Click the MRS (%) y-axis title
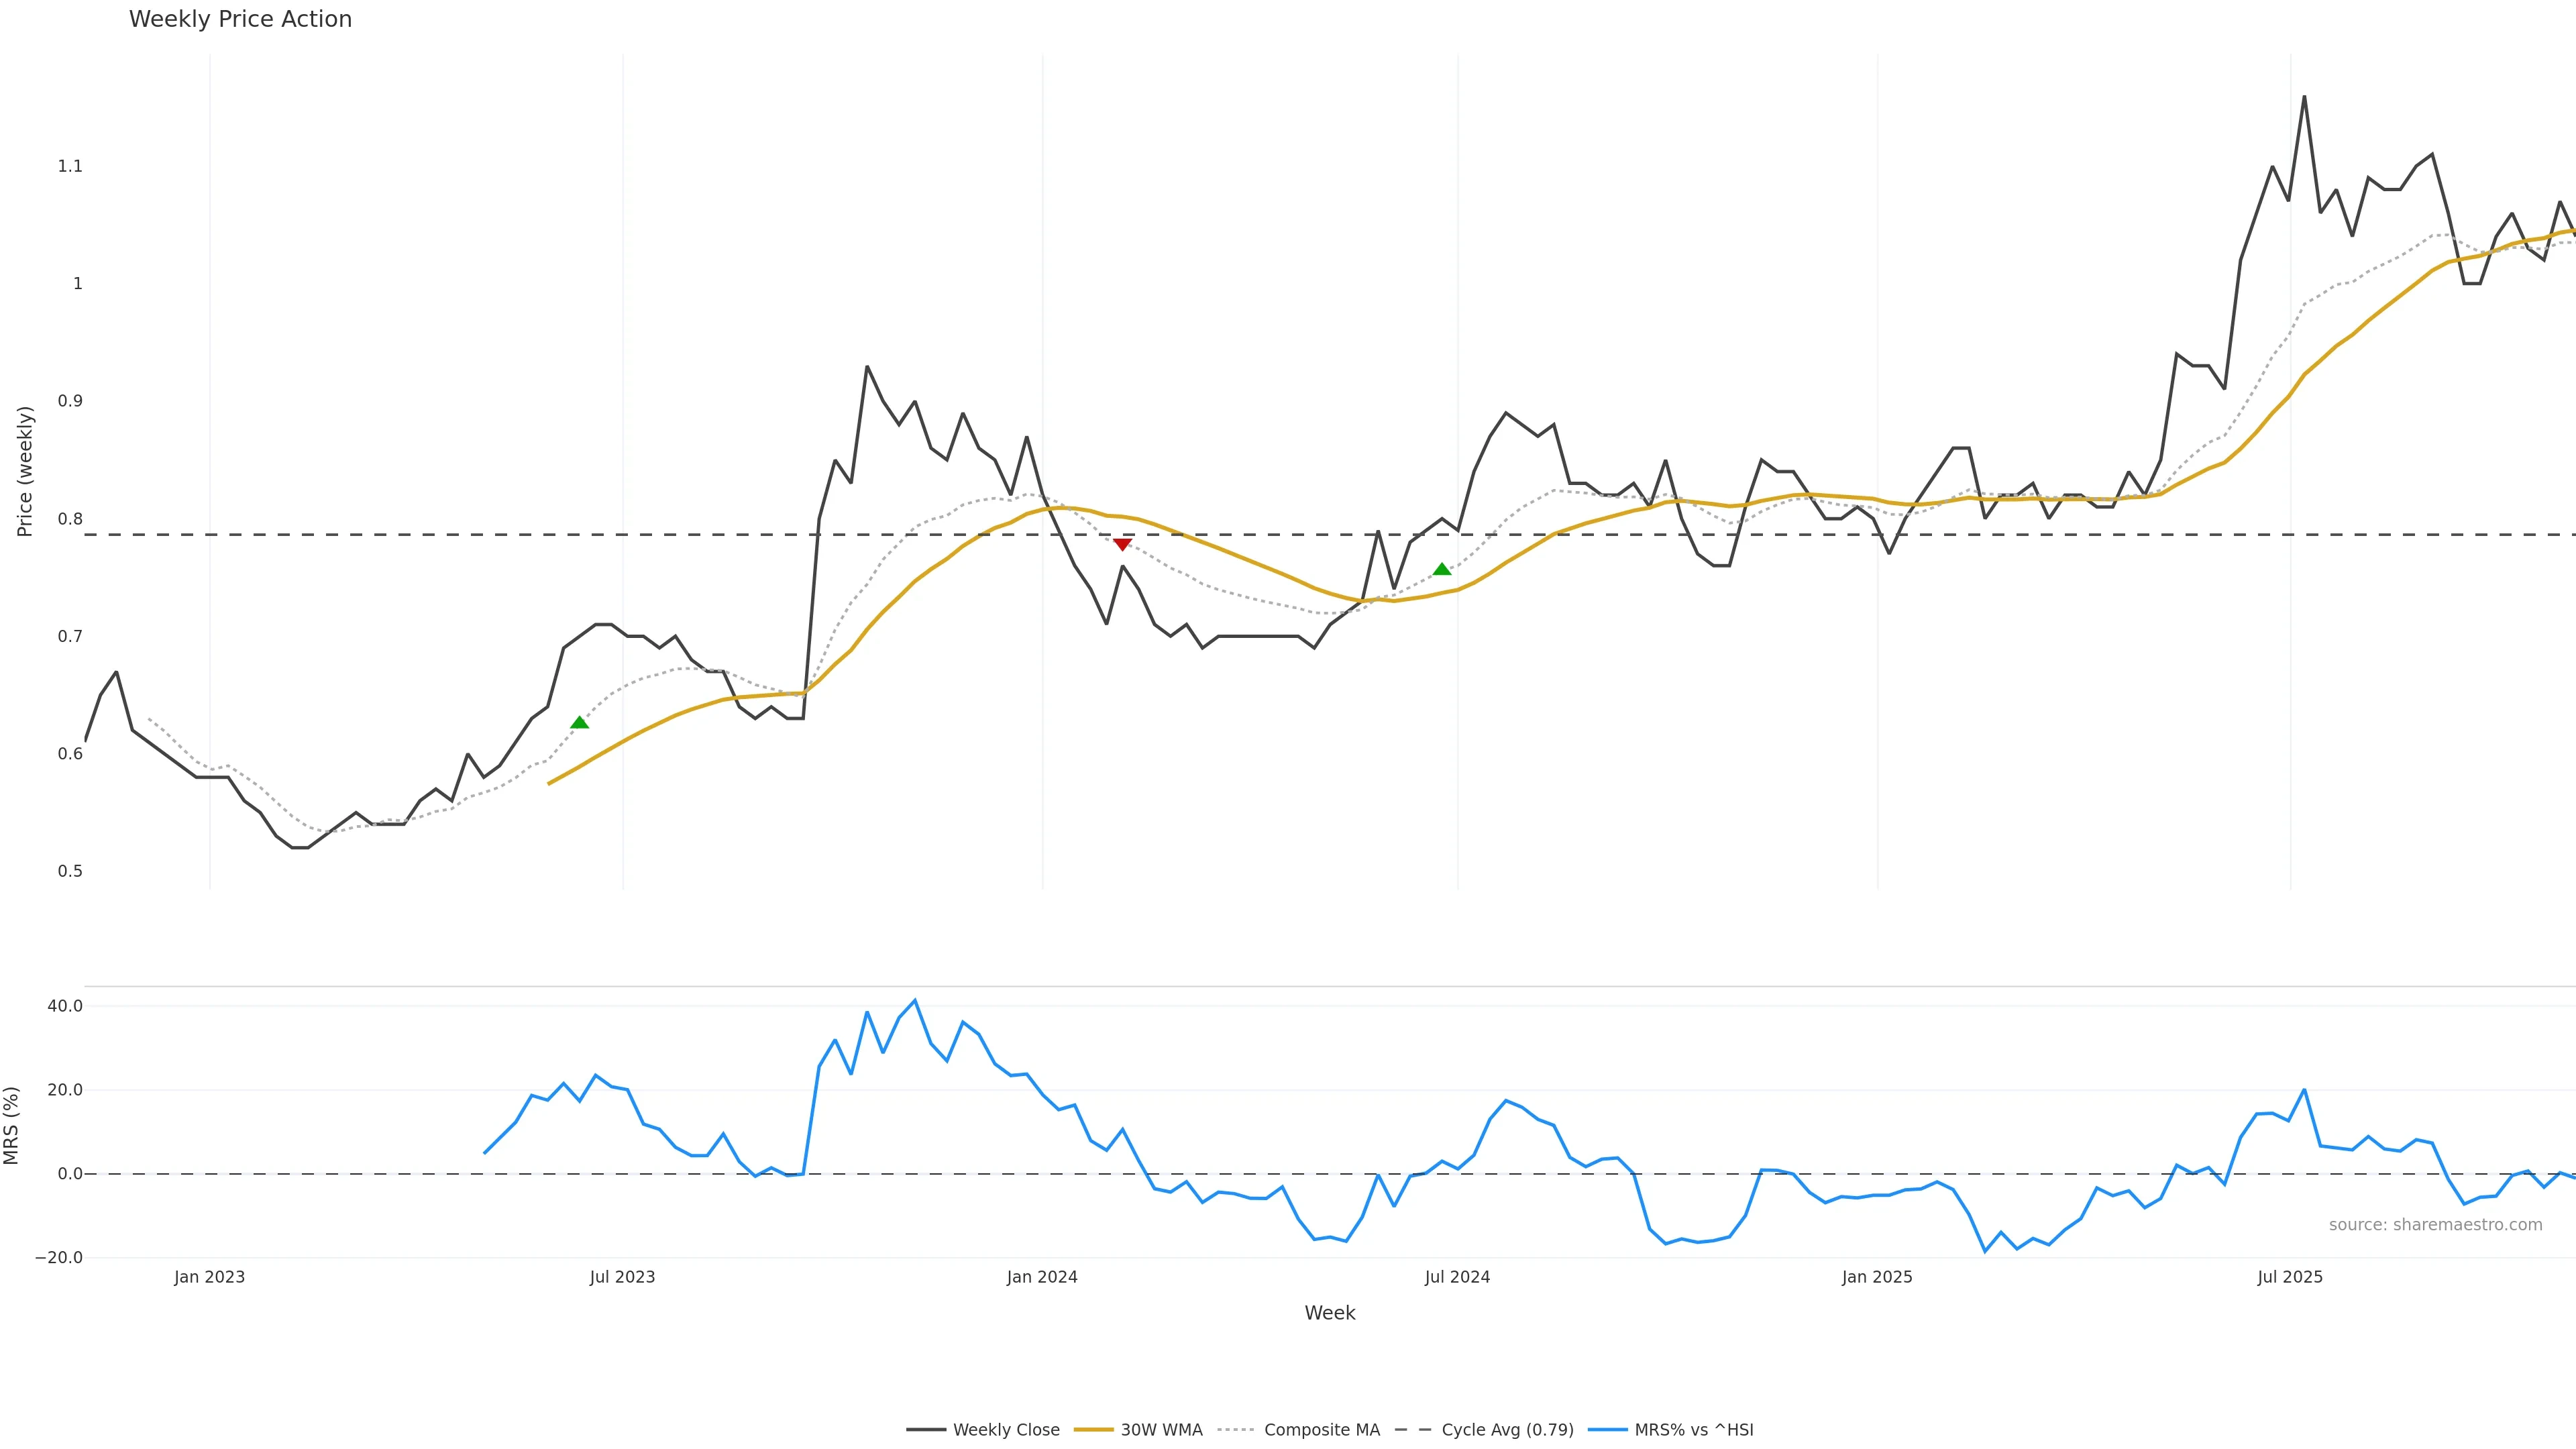2576x1449 pixels. click(12, 1125)
